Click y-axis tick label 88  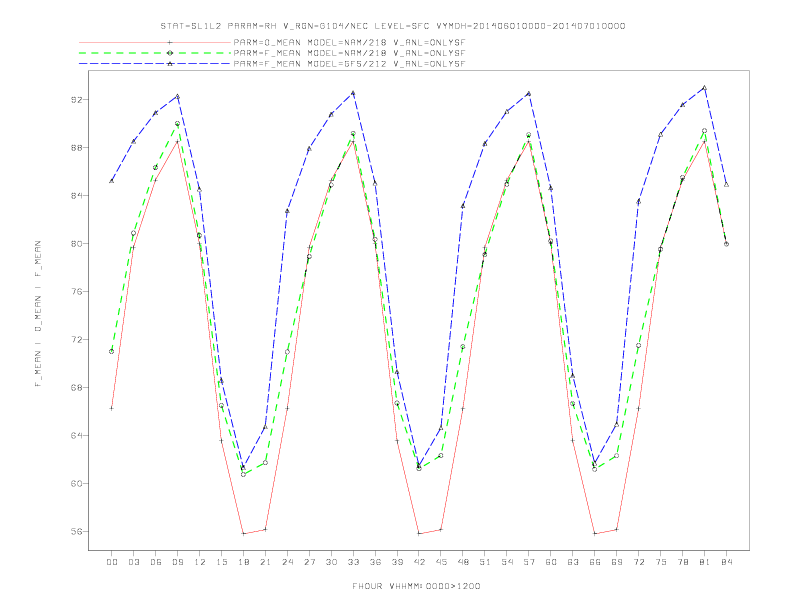tap(76, 147)
